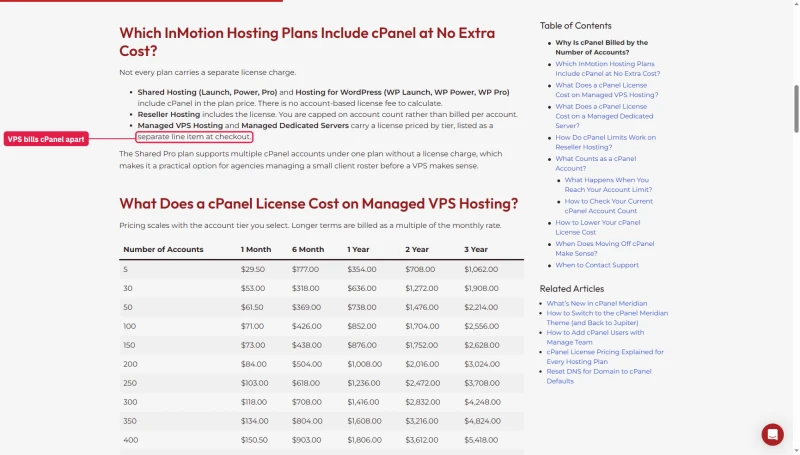Open 'How Do cPanel Limits Work on Reseller Hosting?' link
Viewport: 800px width, 455px height.
coord(606,142)
